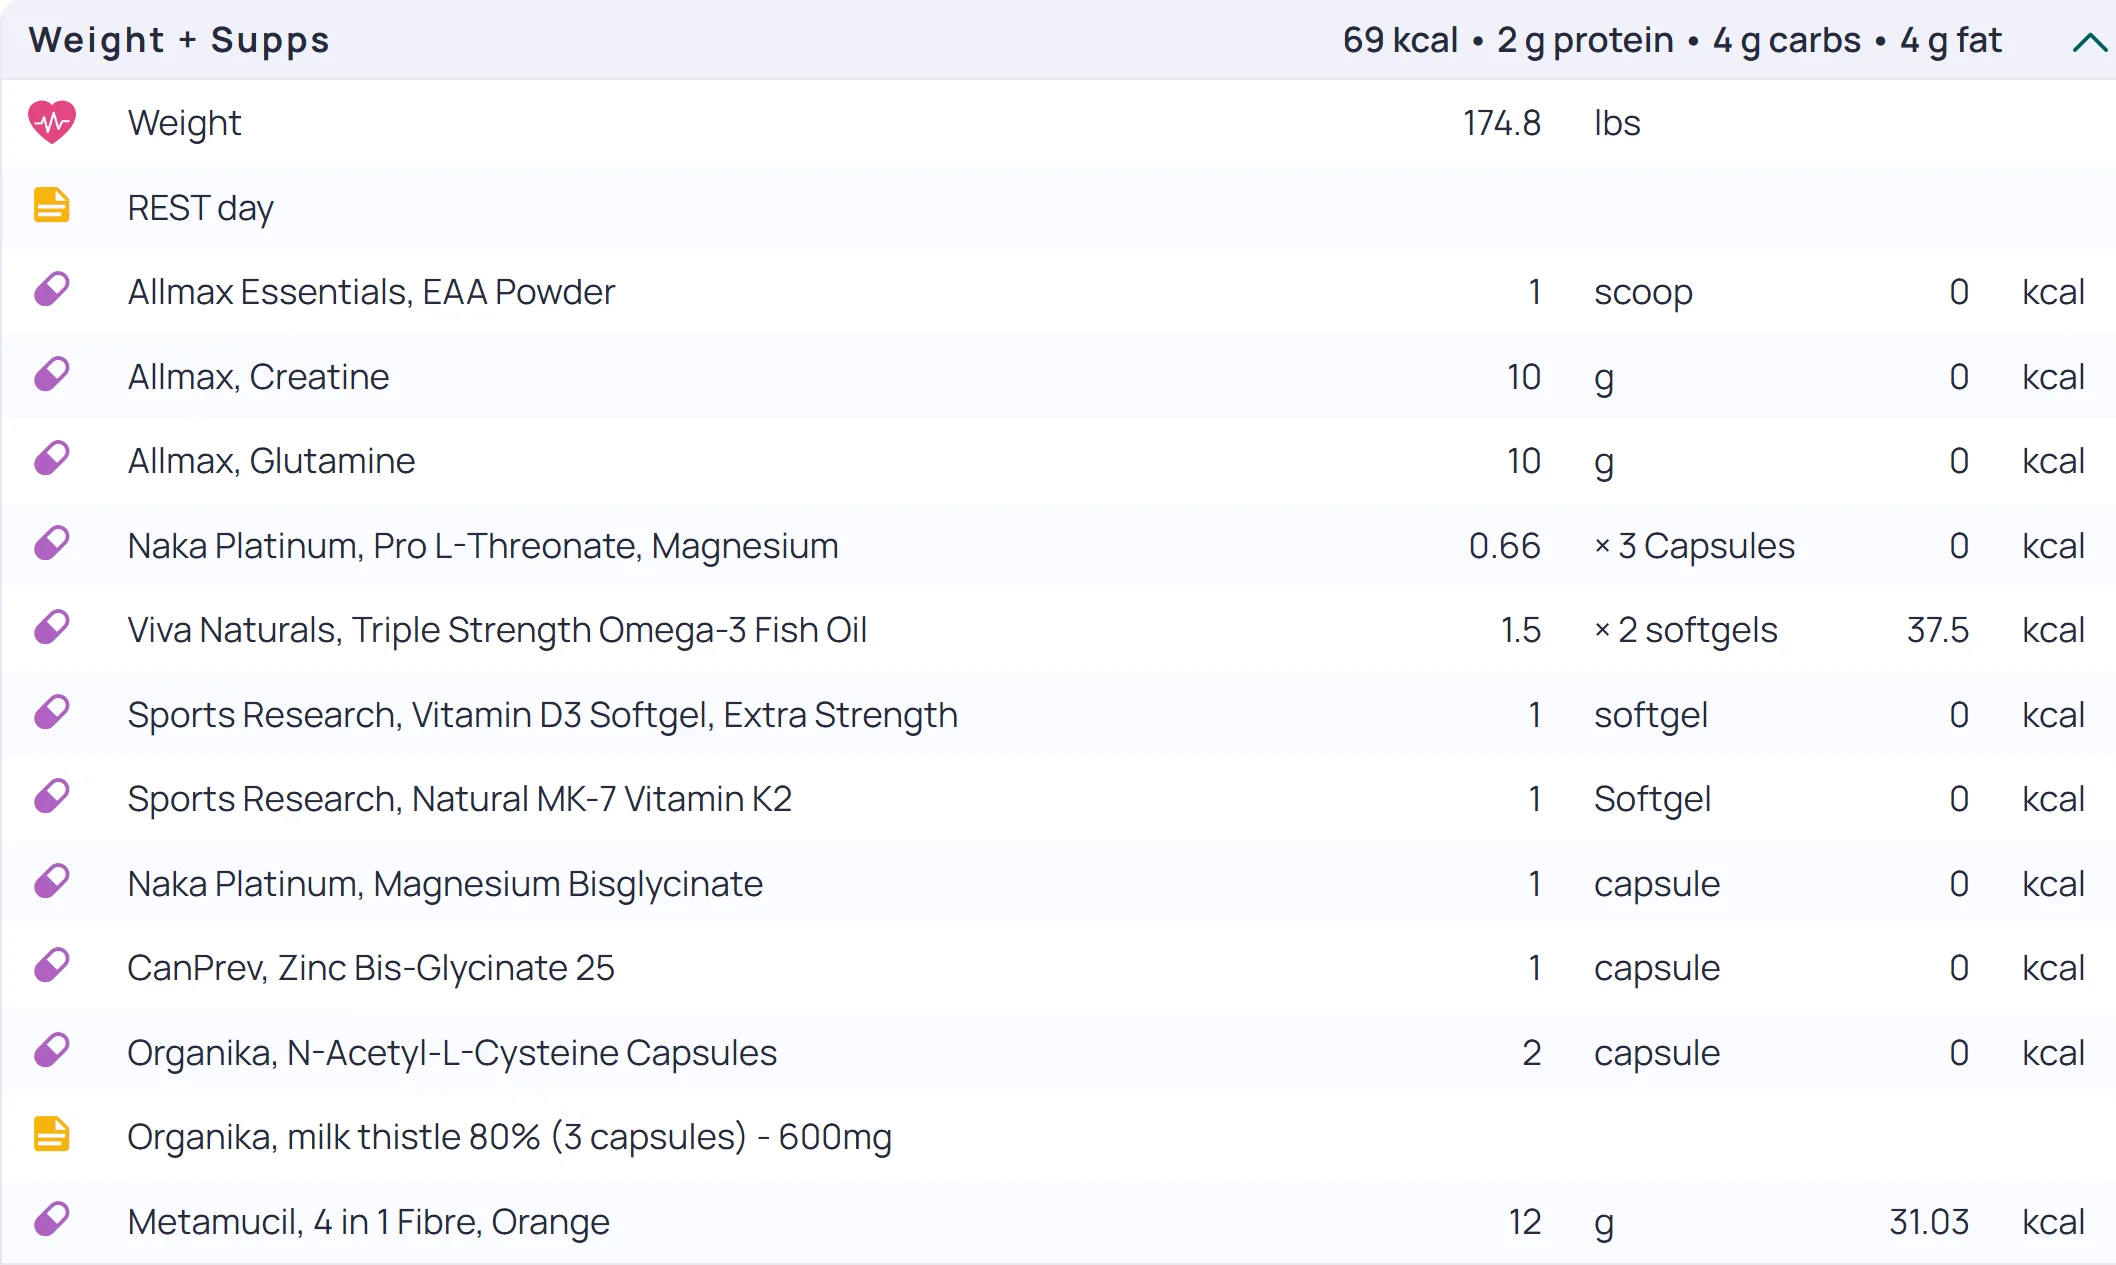Click the lbs unit for Weight
2116x1265 pixels.
pyautogui.click(x=1617, y=124)
